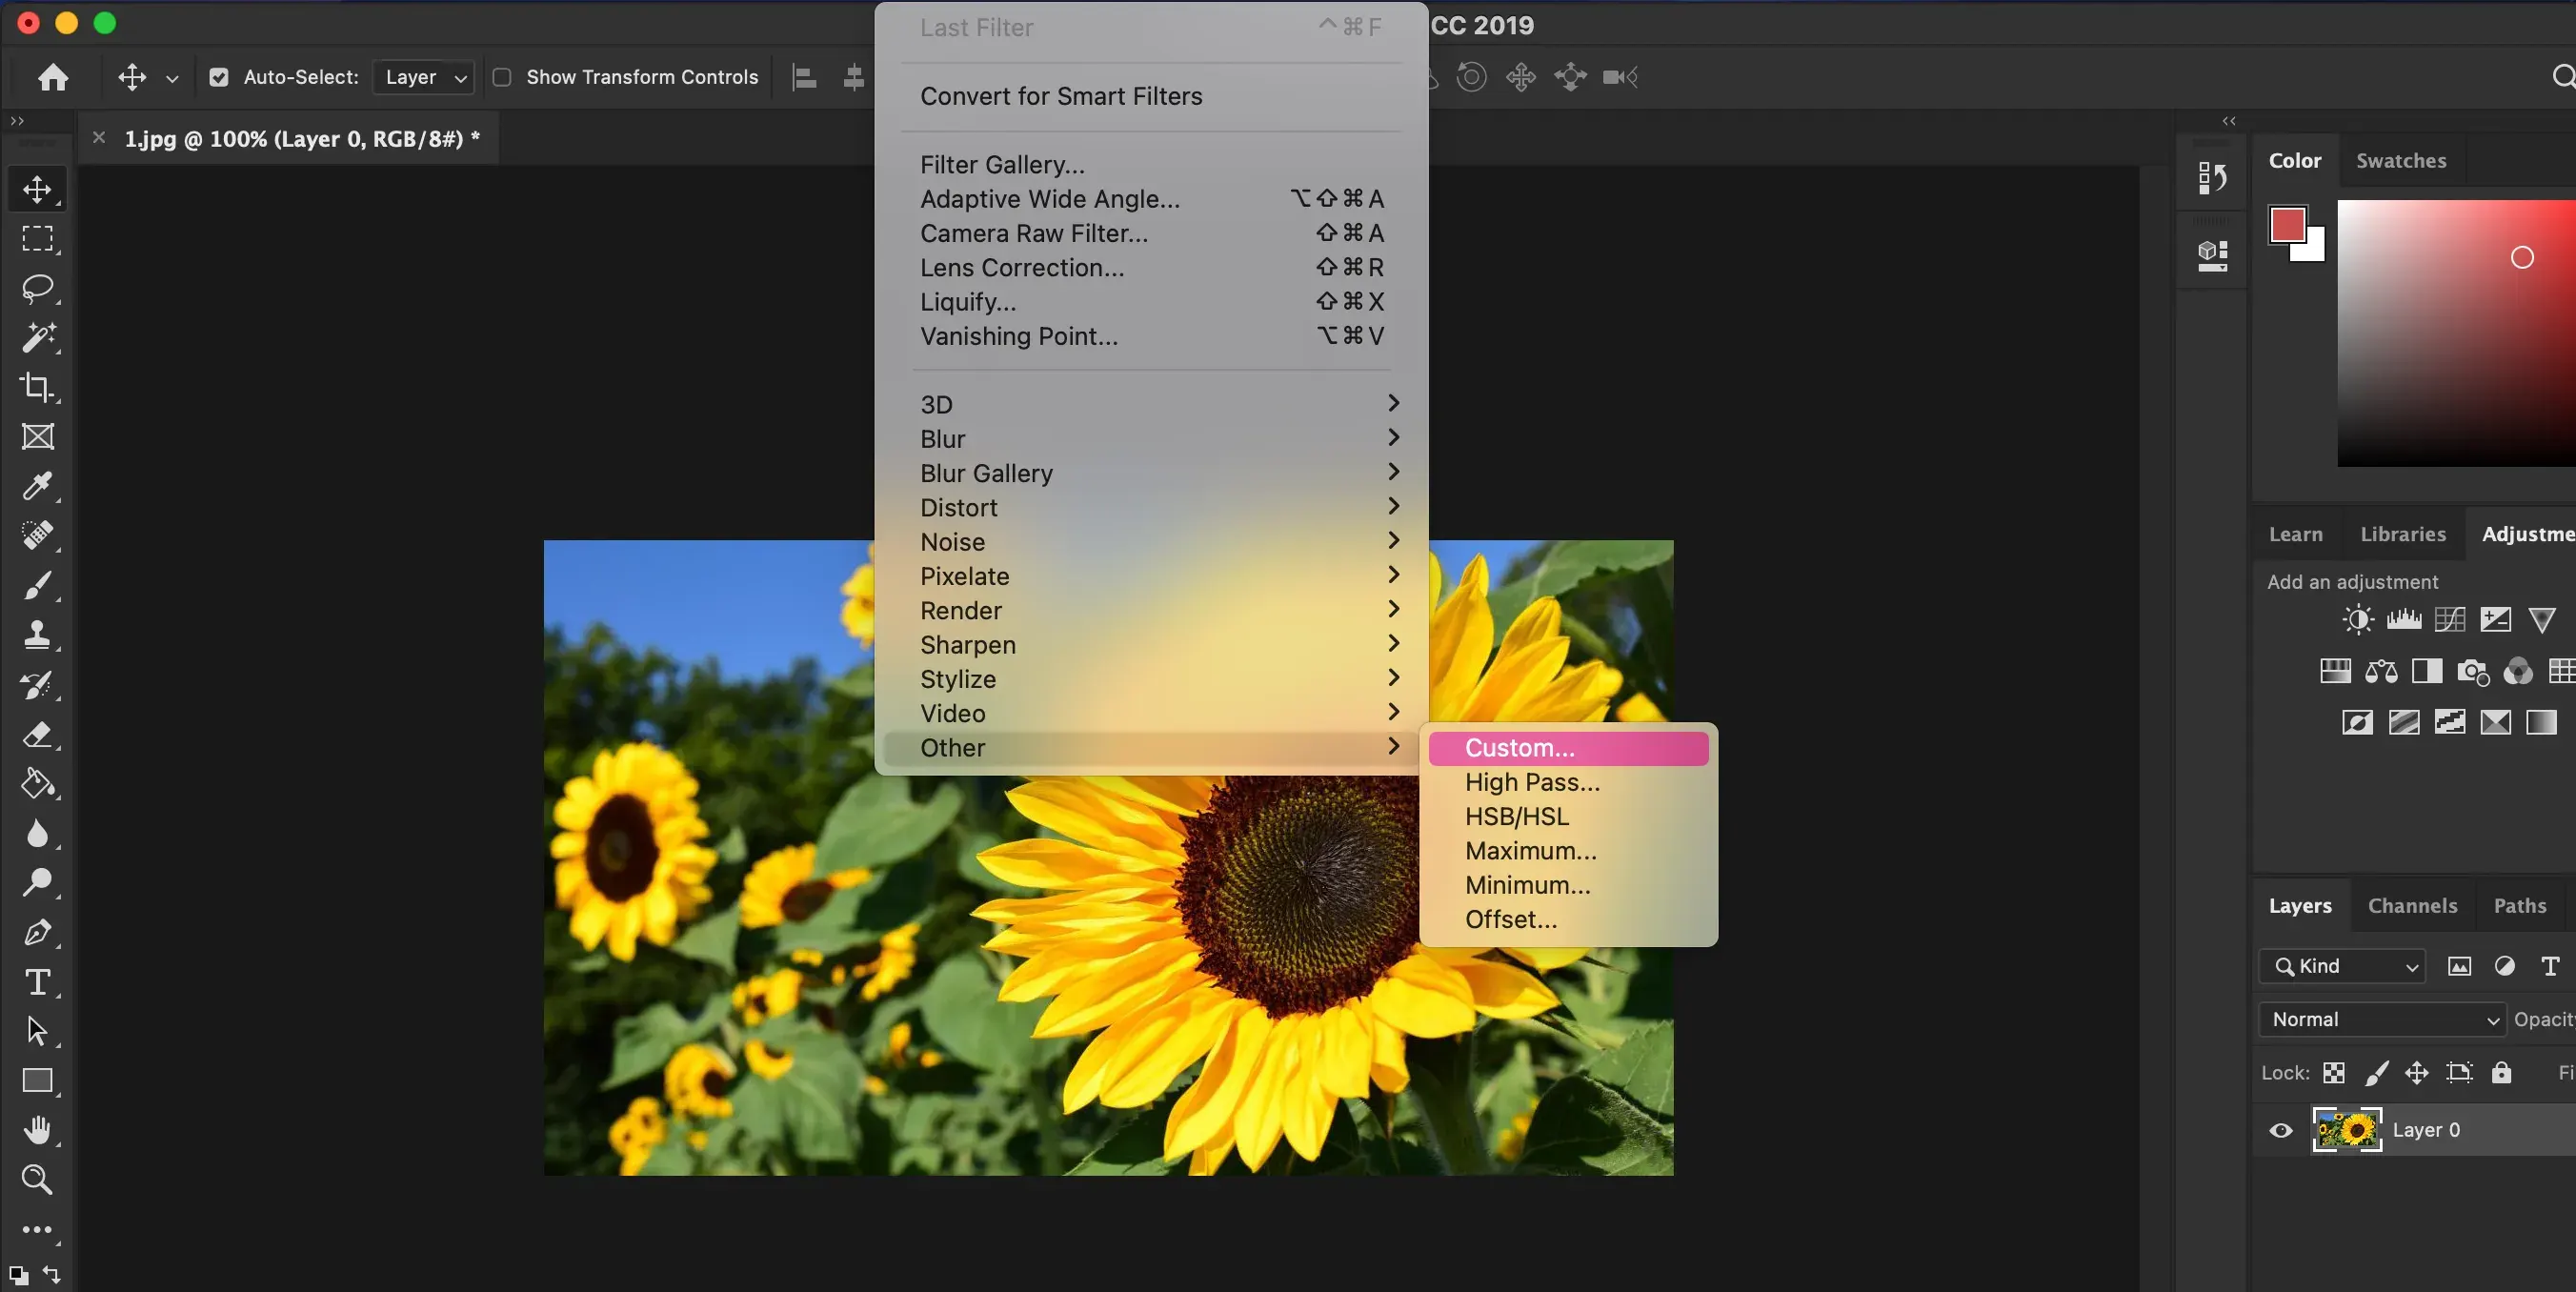Expand the Blur submenu

(x=1155, y=438)
